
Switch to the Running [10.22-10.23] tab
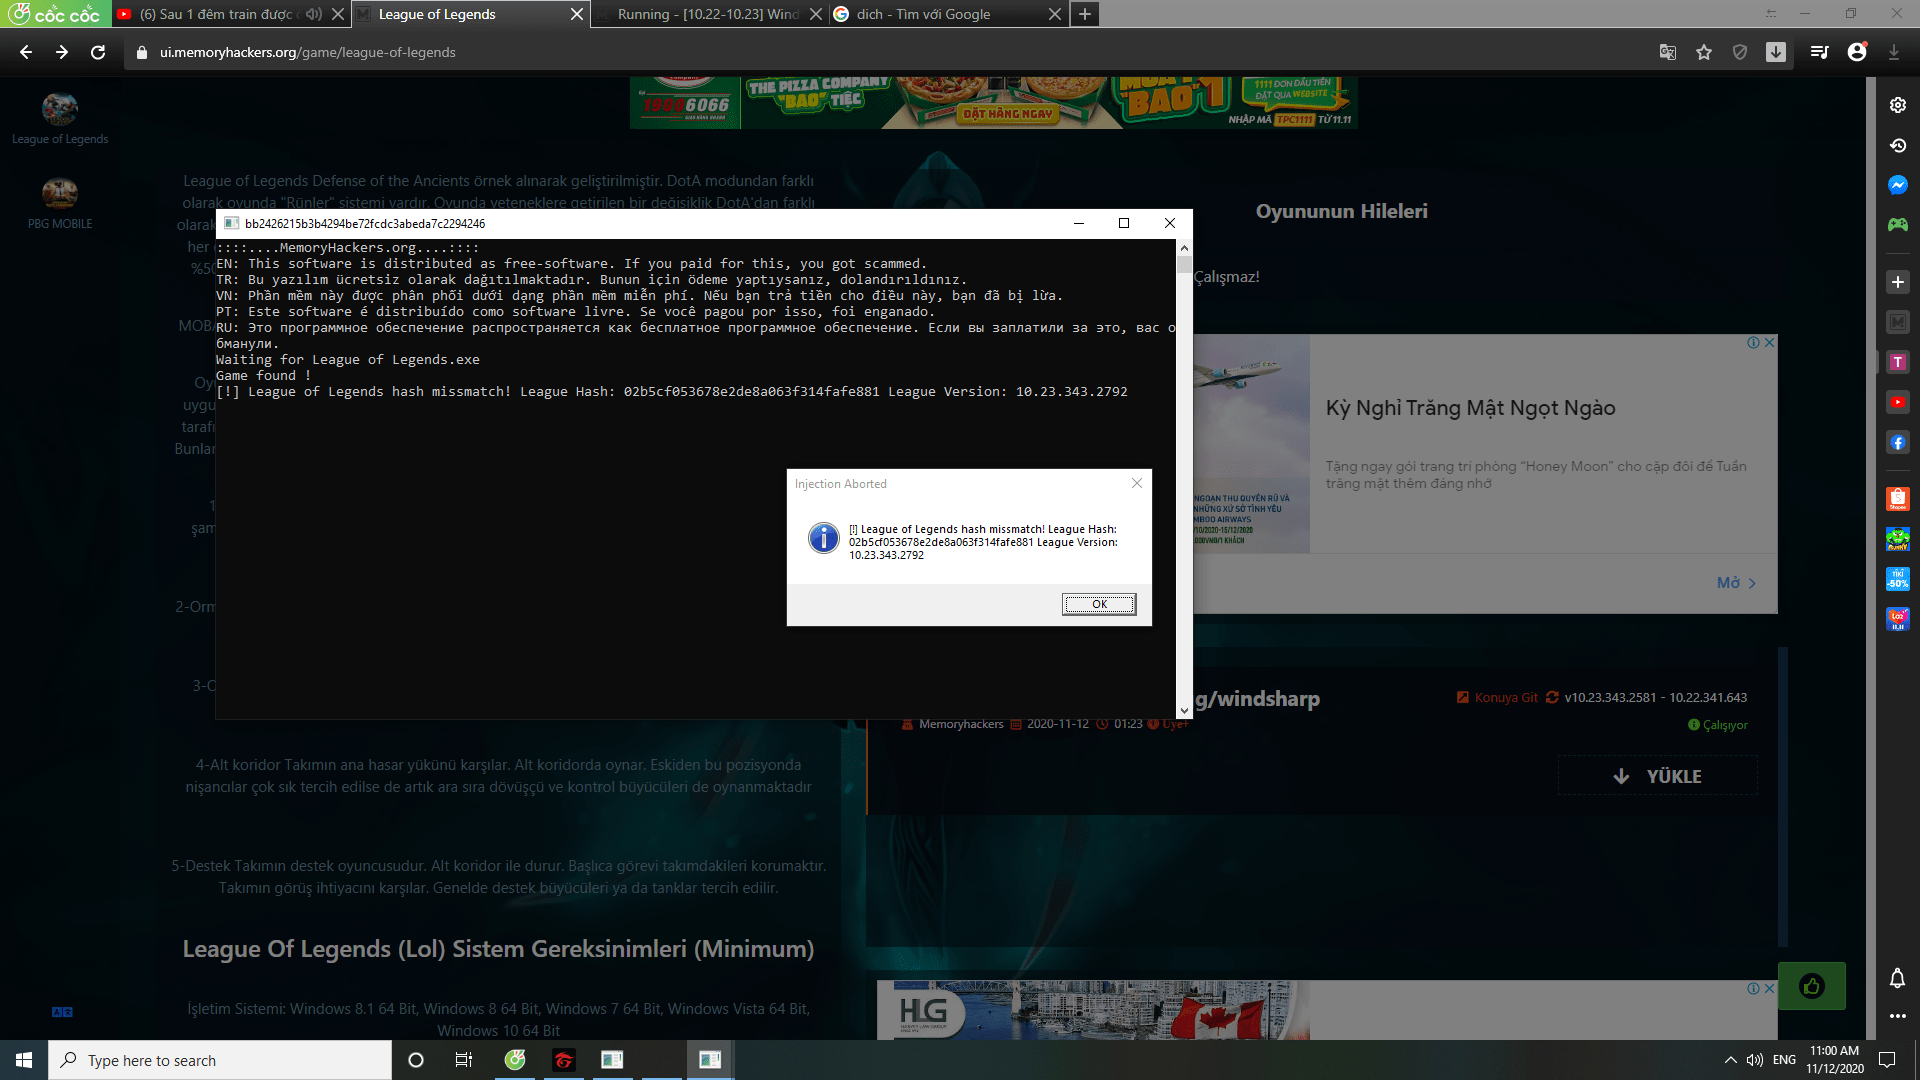(708, 14)
